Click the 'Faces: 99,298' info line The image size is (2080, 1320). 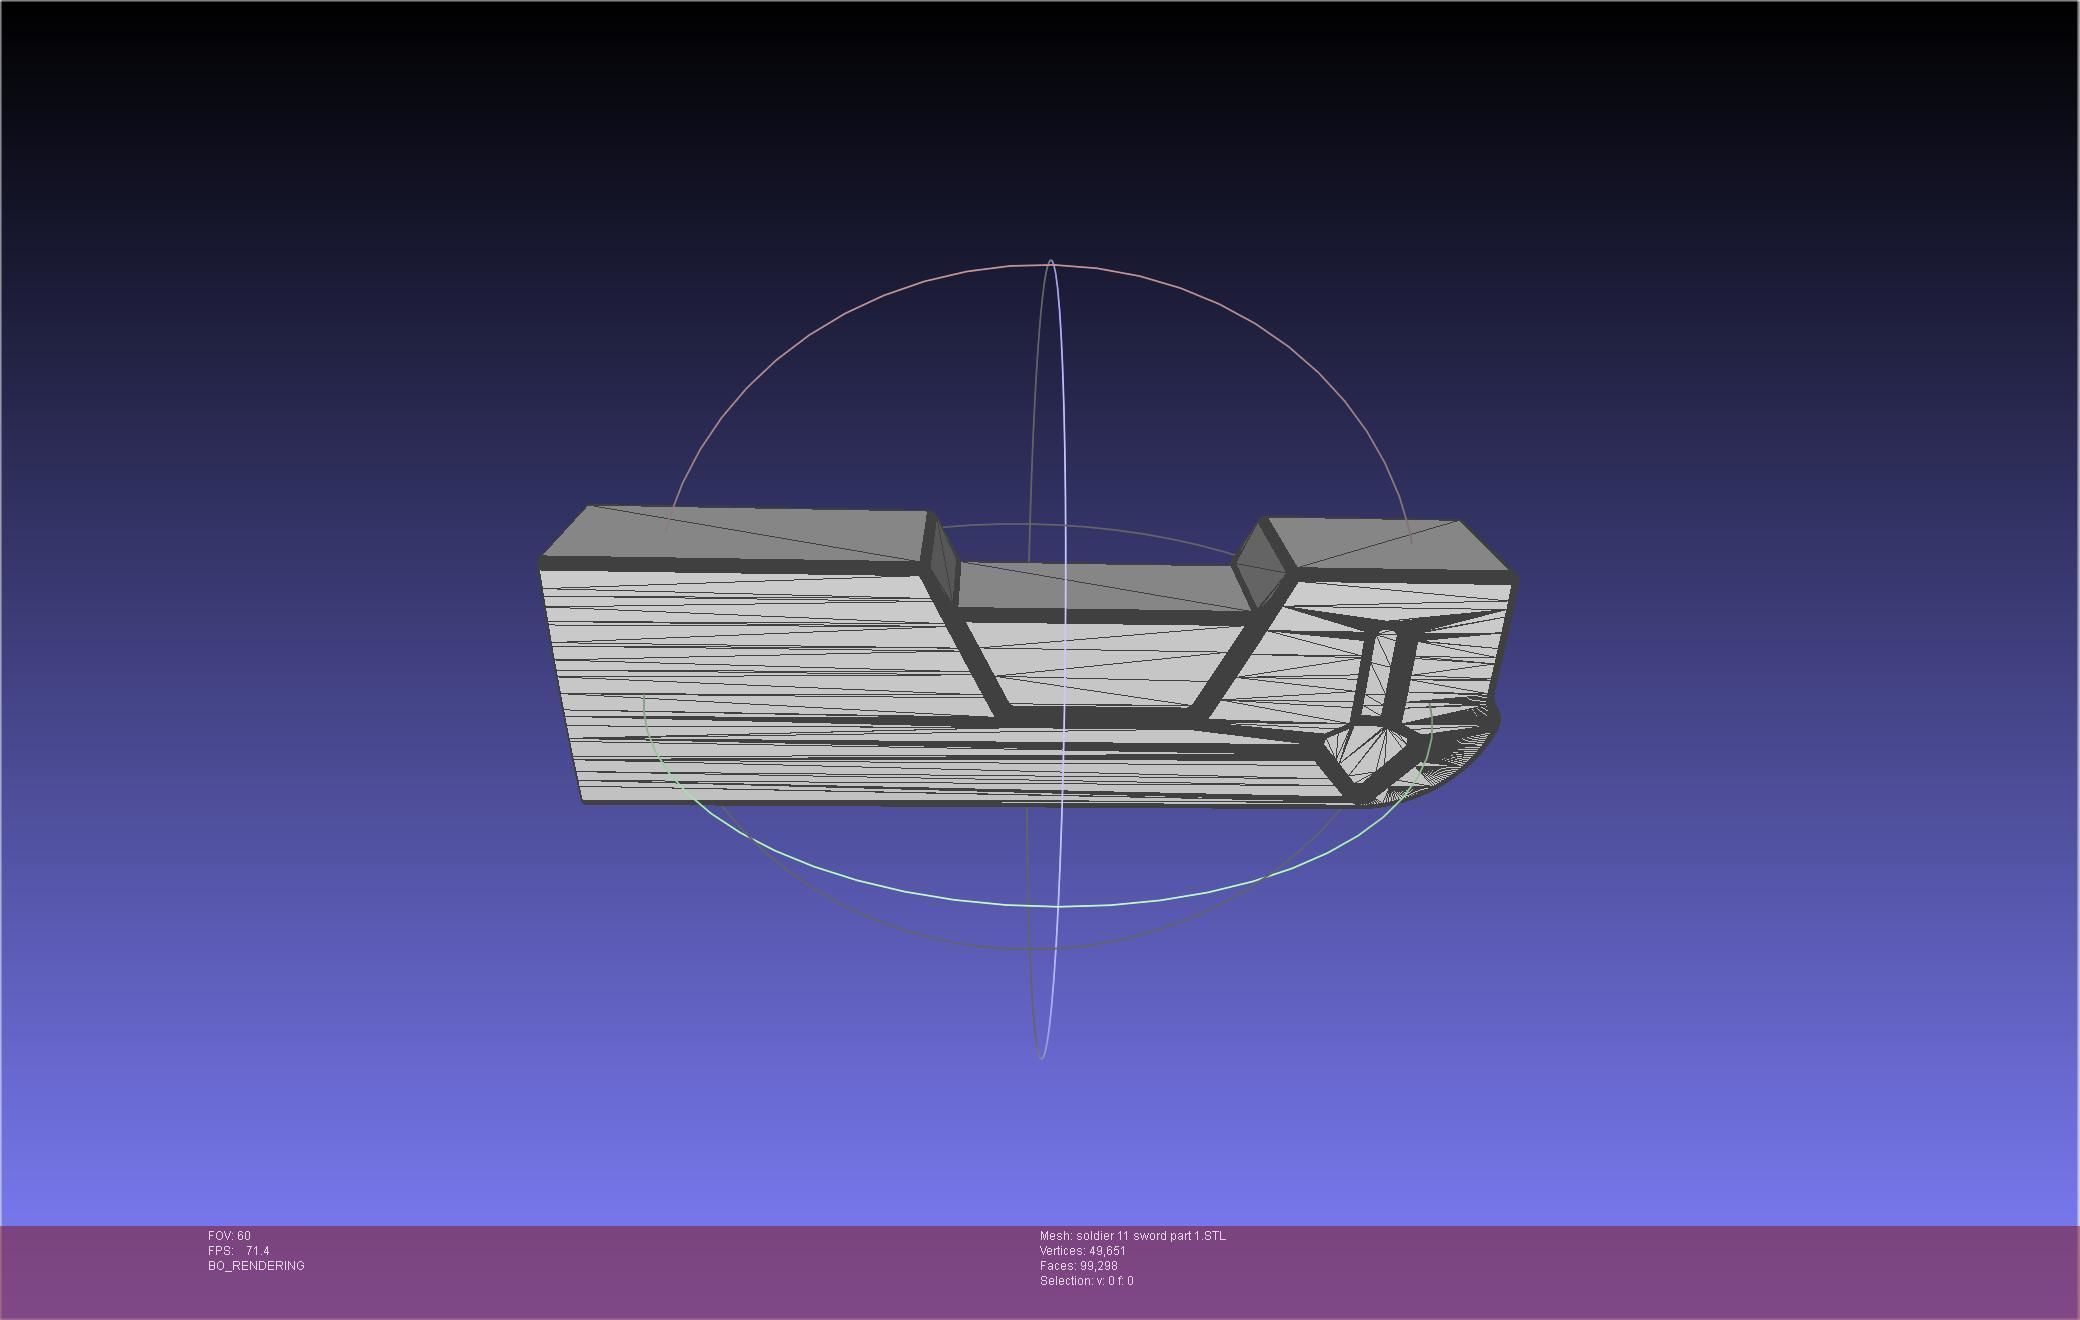(x=1079, y=1266)
